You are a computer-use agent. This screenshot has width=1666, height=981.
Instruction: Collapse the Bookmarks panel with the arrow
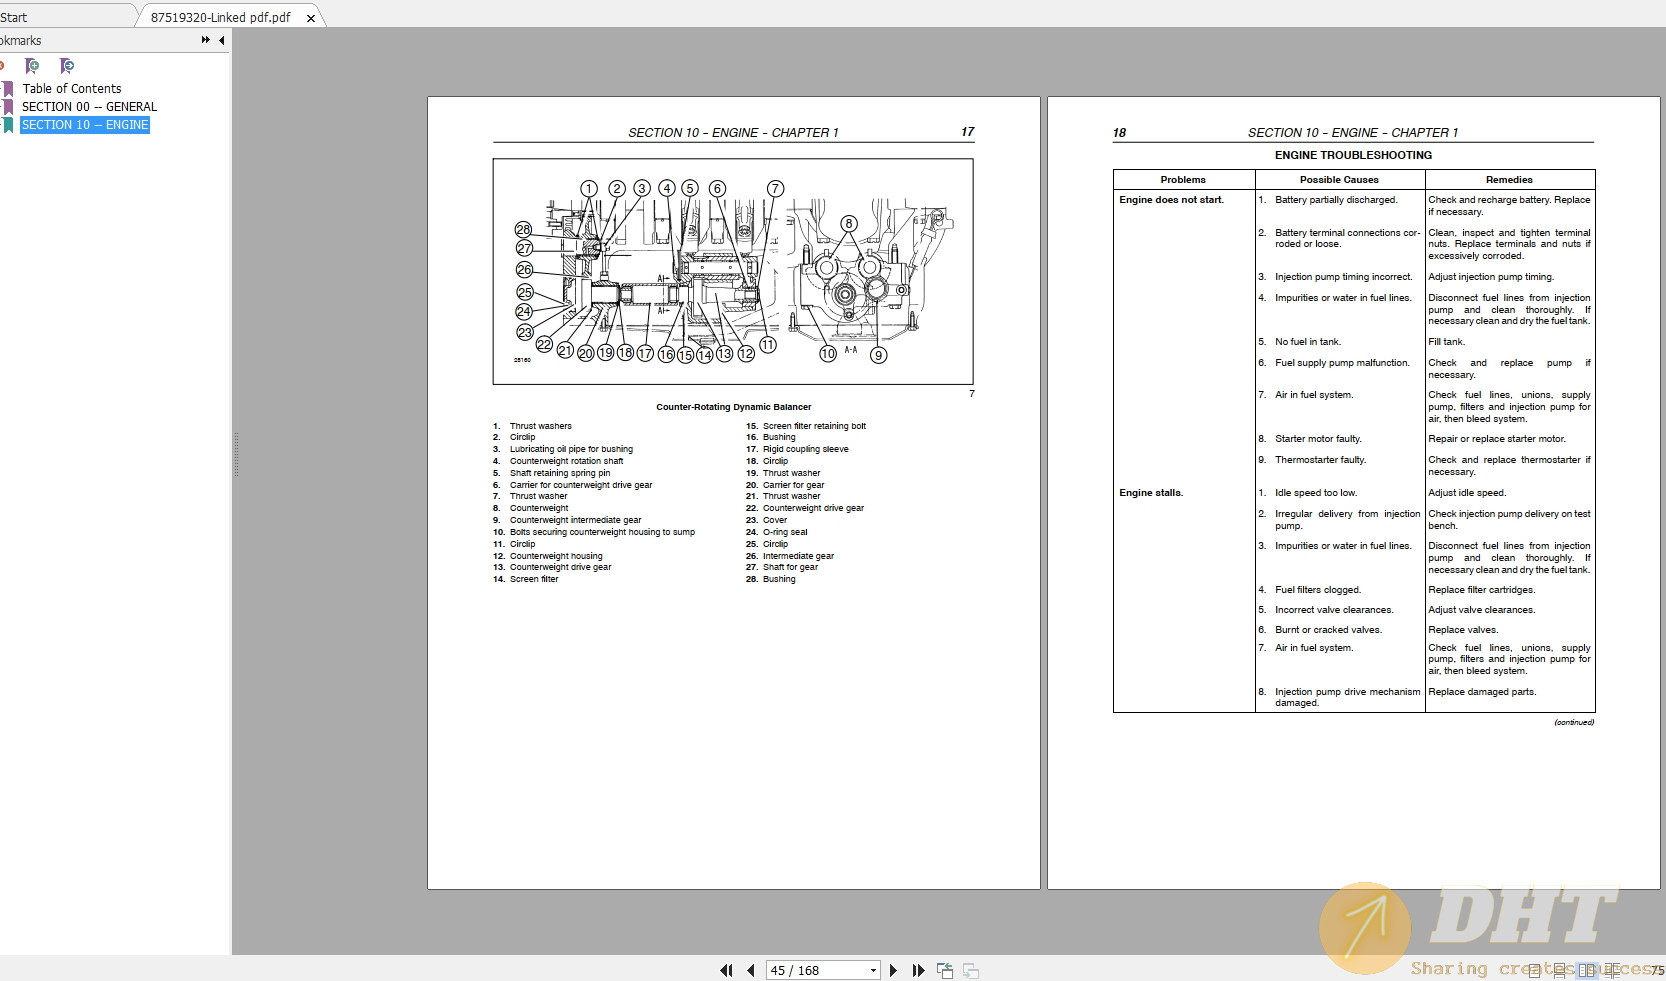pos(222,40)
